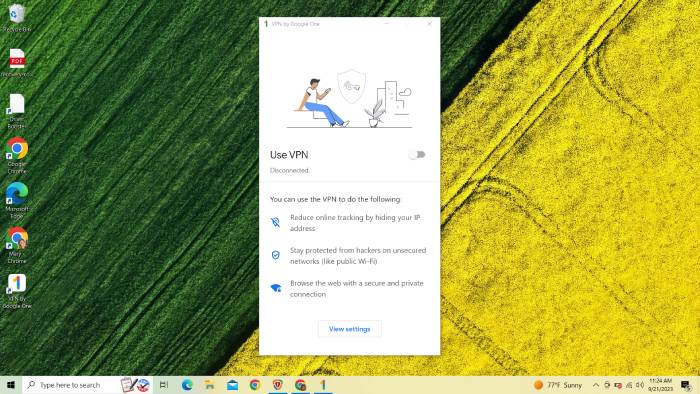
Task: Open Task View from the taskbar
Action: (164, 385)
